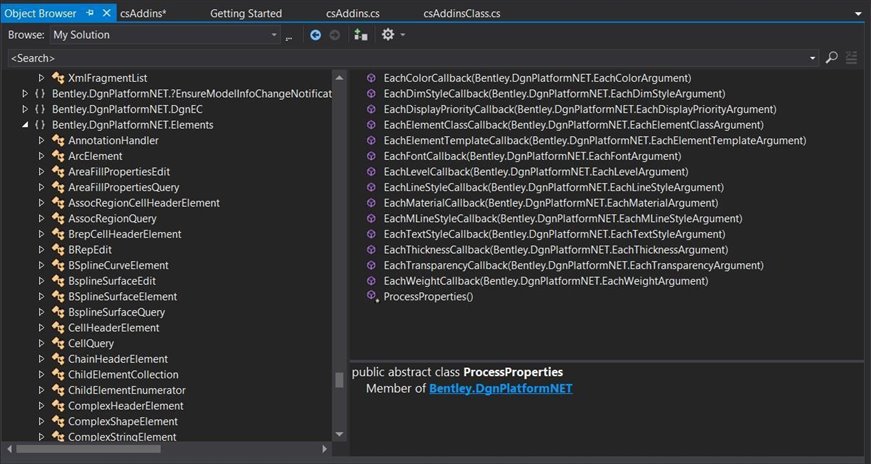The image size is (871, 464).
Task: Select BsplineSurfaceQuery in the tree
Action: click(x=117, y=312)
